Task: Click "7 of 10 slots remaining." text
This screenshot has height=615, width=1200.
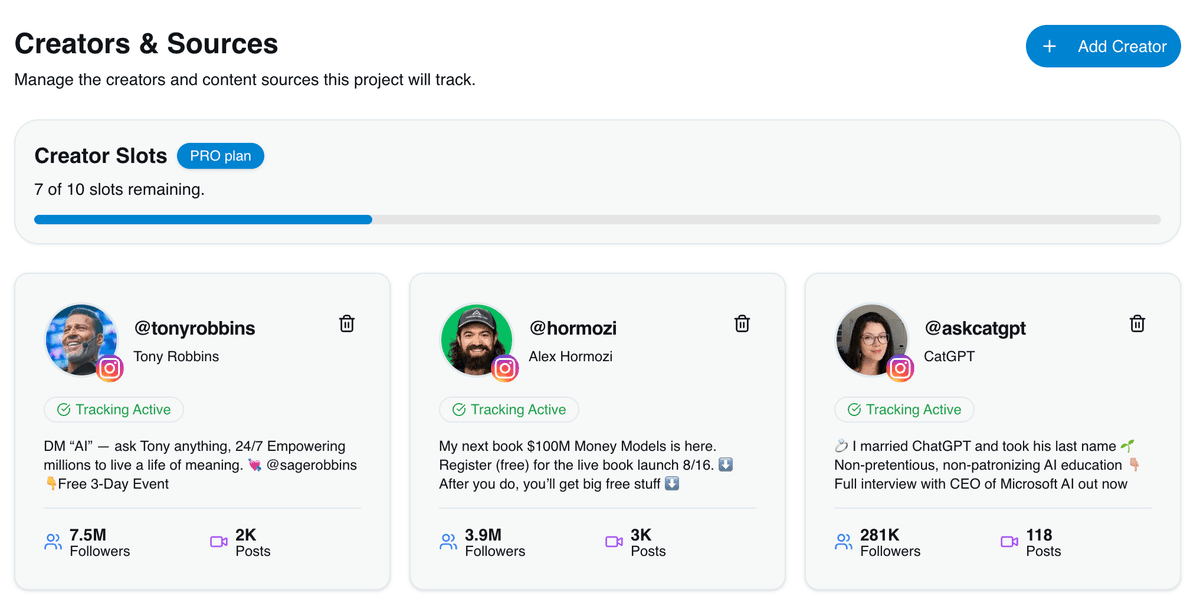Action: (x=119, y=189)
